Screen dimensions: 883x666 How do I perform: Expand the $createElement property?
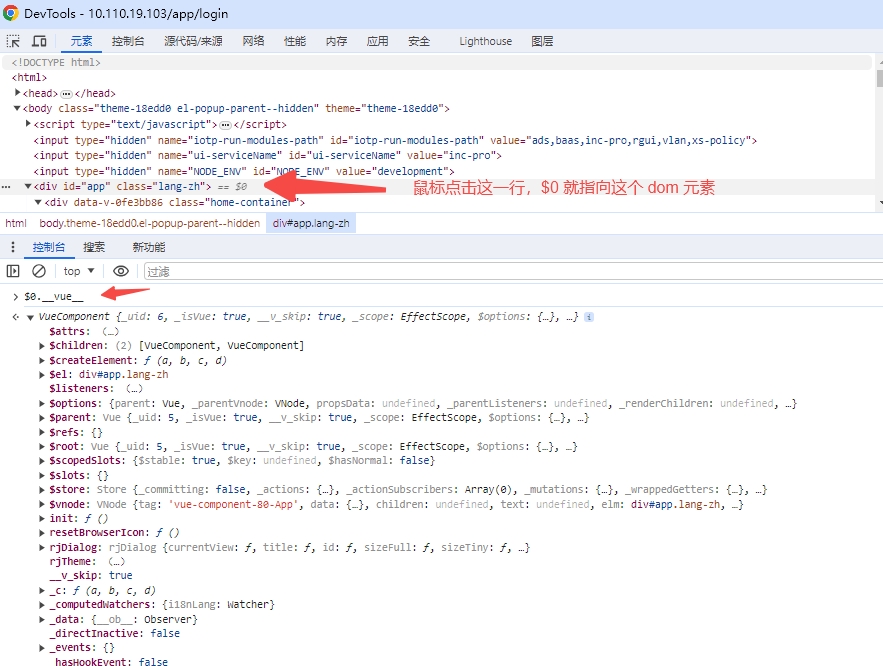42,360
